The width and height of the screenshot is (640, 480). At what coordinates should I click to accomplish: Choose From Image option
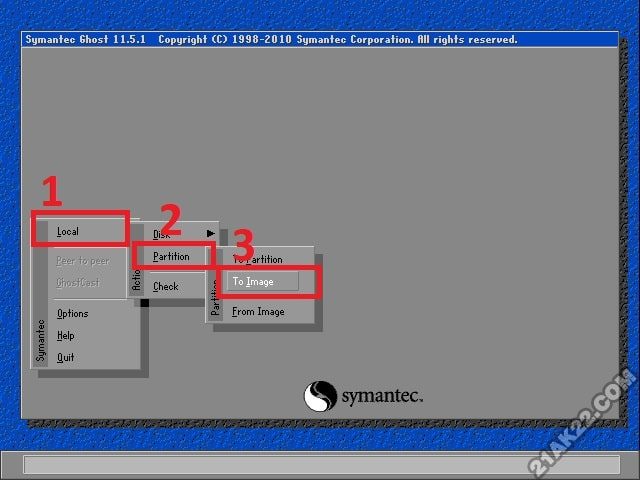258,312
